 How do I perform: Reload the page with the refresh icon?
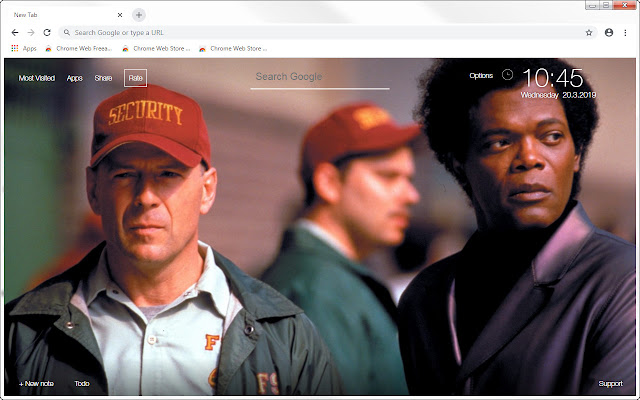pos(47,33)
